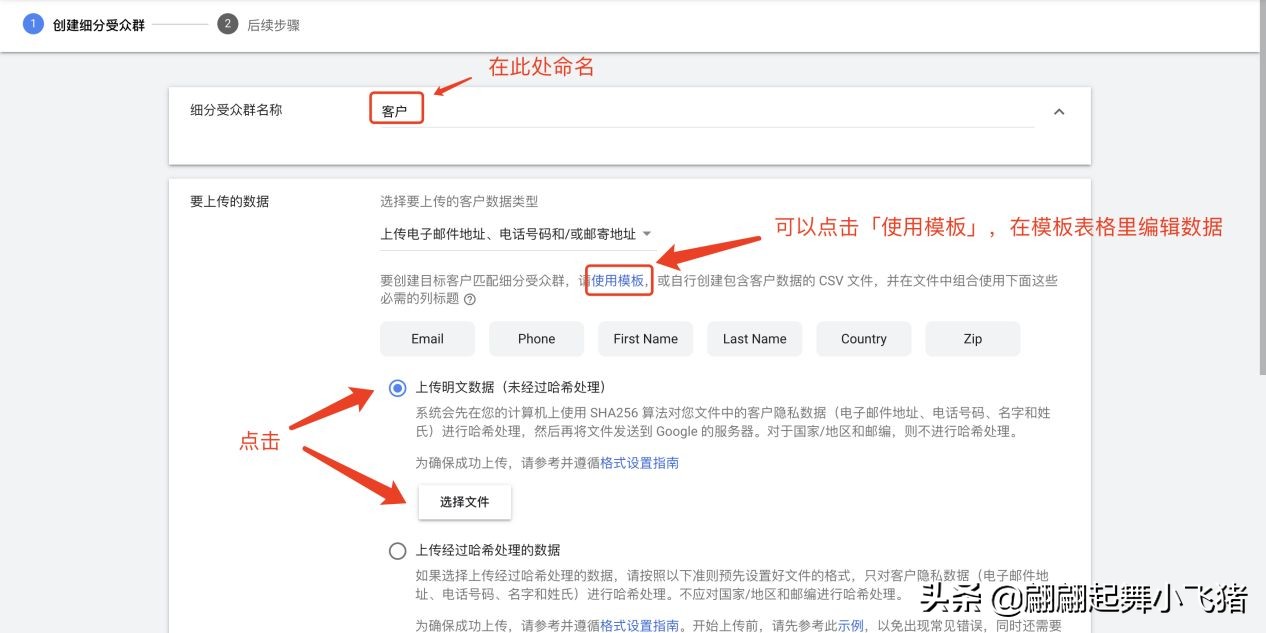Select the 上传明文数据 radio button

398,387
